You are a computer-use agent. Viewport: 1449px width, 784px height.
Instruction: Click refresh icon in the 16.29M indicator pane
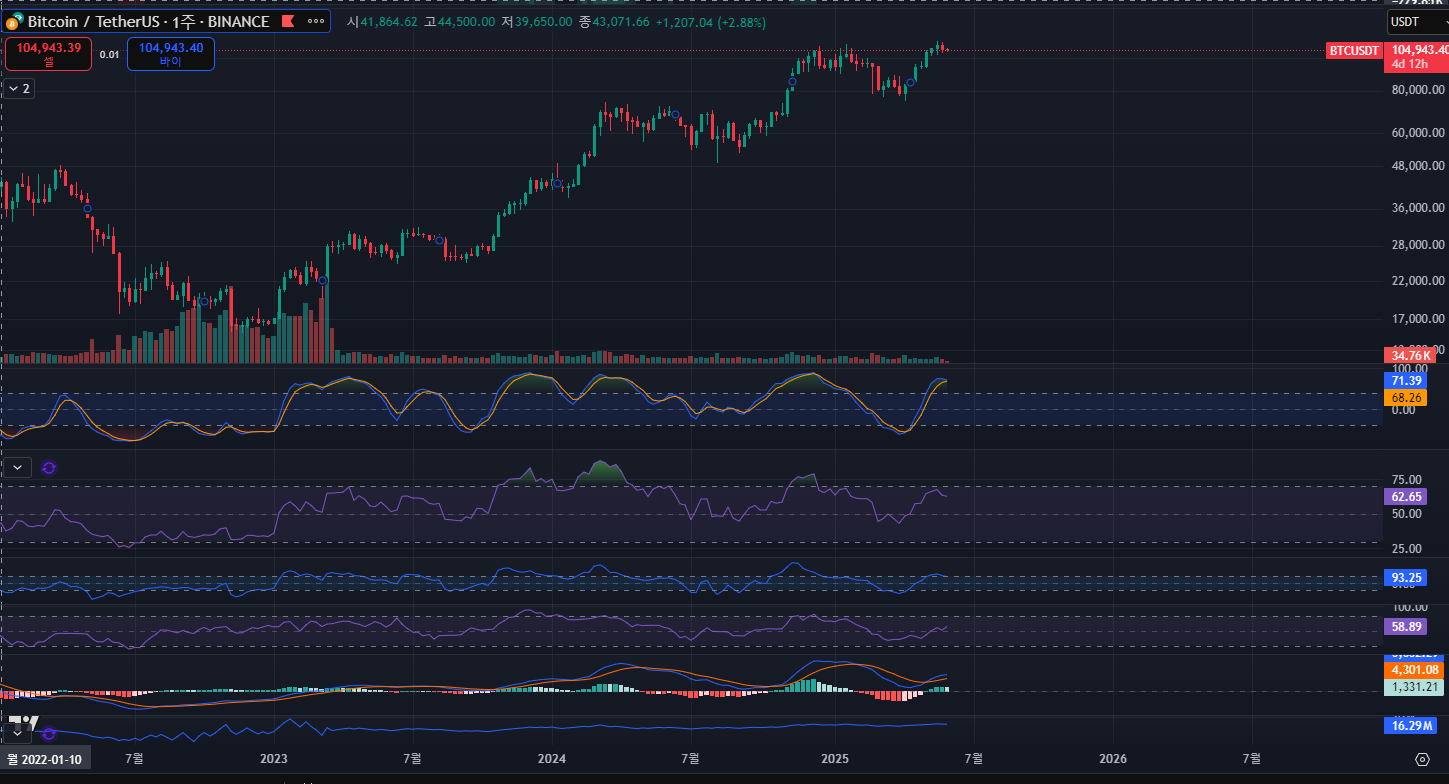coord(49,733)
